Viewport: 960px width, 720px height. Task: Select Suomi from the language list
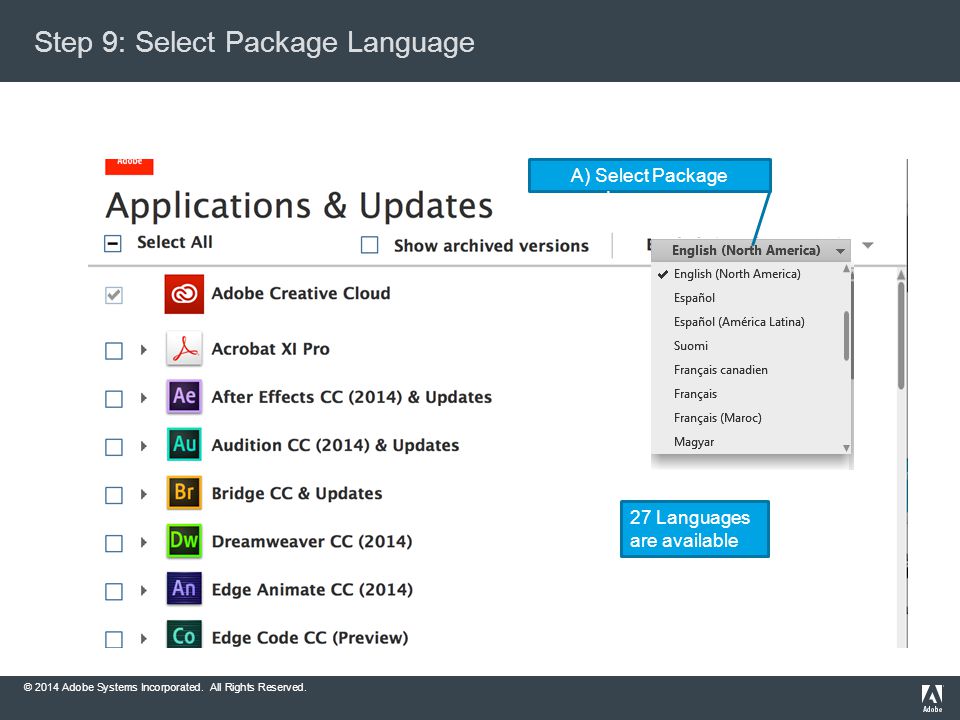pos(691,345)
